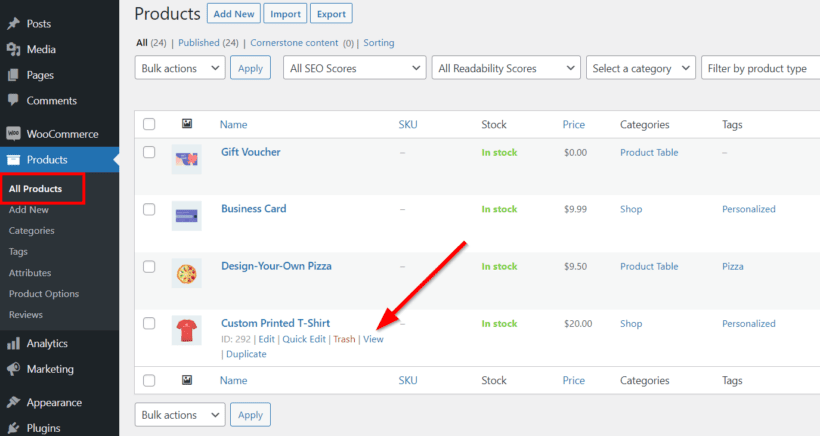The height and width of the screenshot is (436, 820).
Task: Click View under Custom Printed T-Shirt
Action: point(373,339)
